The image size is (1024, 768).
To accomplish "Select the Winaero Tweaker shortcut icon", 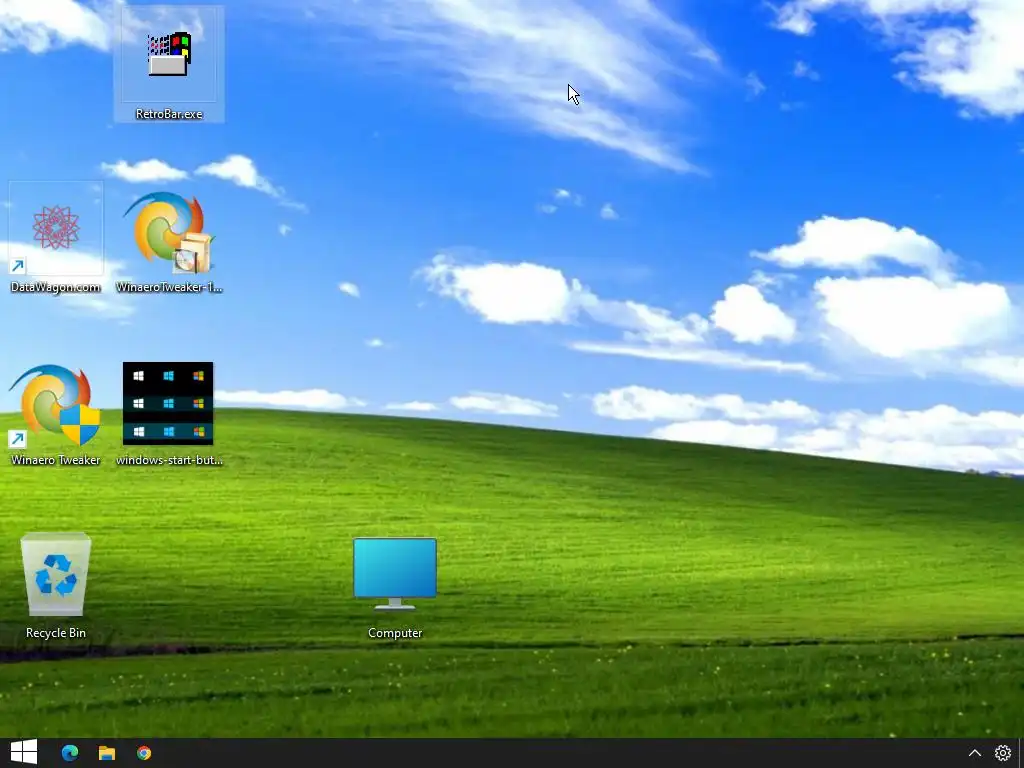I will click(x=56, y=405).
